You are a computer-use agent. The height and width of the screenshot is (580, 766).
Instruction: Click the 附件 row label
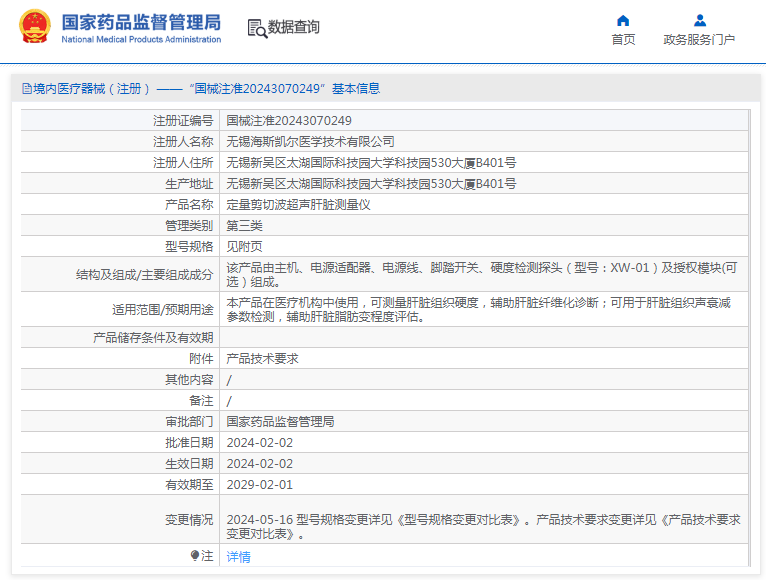201,359
